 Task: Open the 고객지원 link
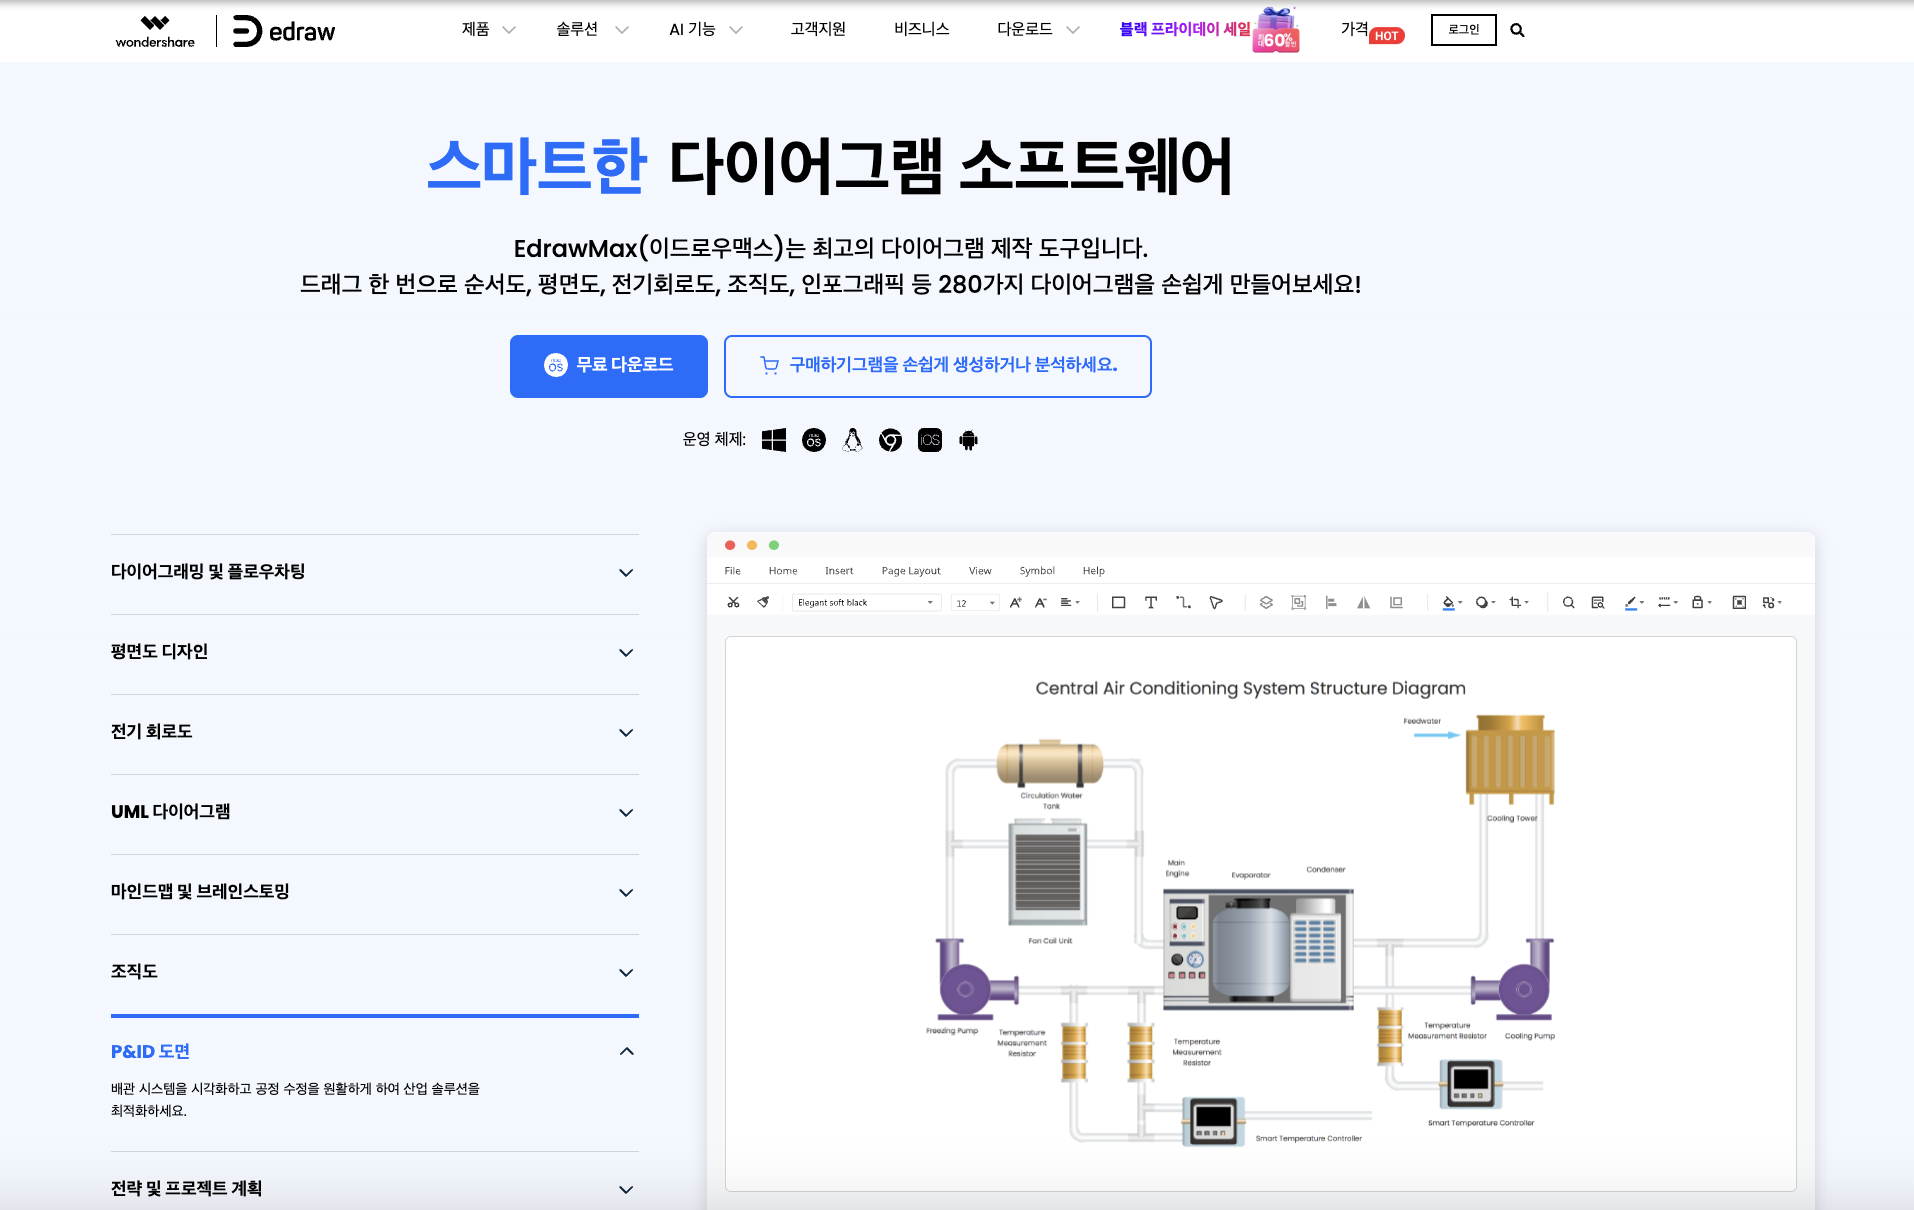(818, 30)
